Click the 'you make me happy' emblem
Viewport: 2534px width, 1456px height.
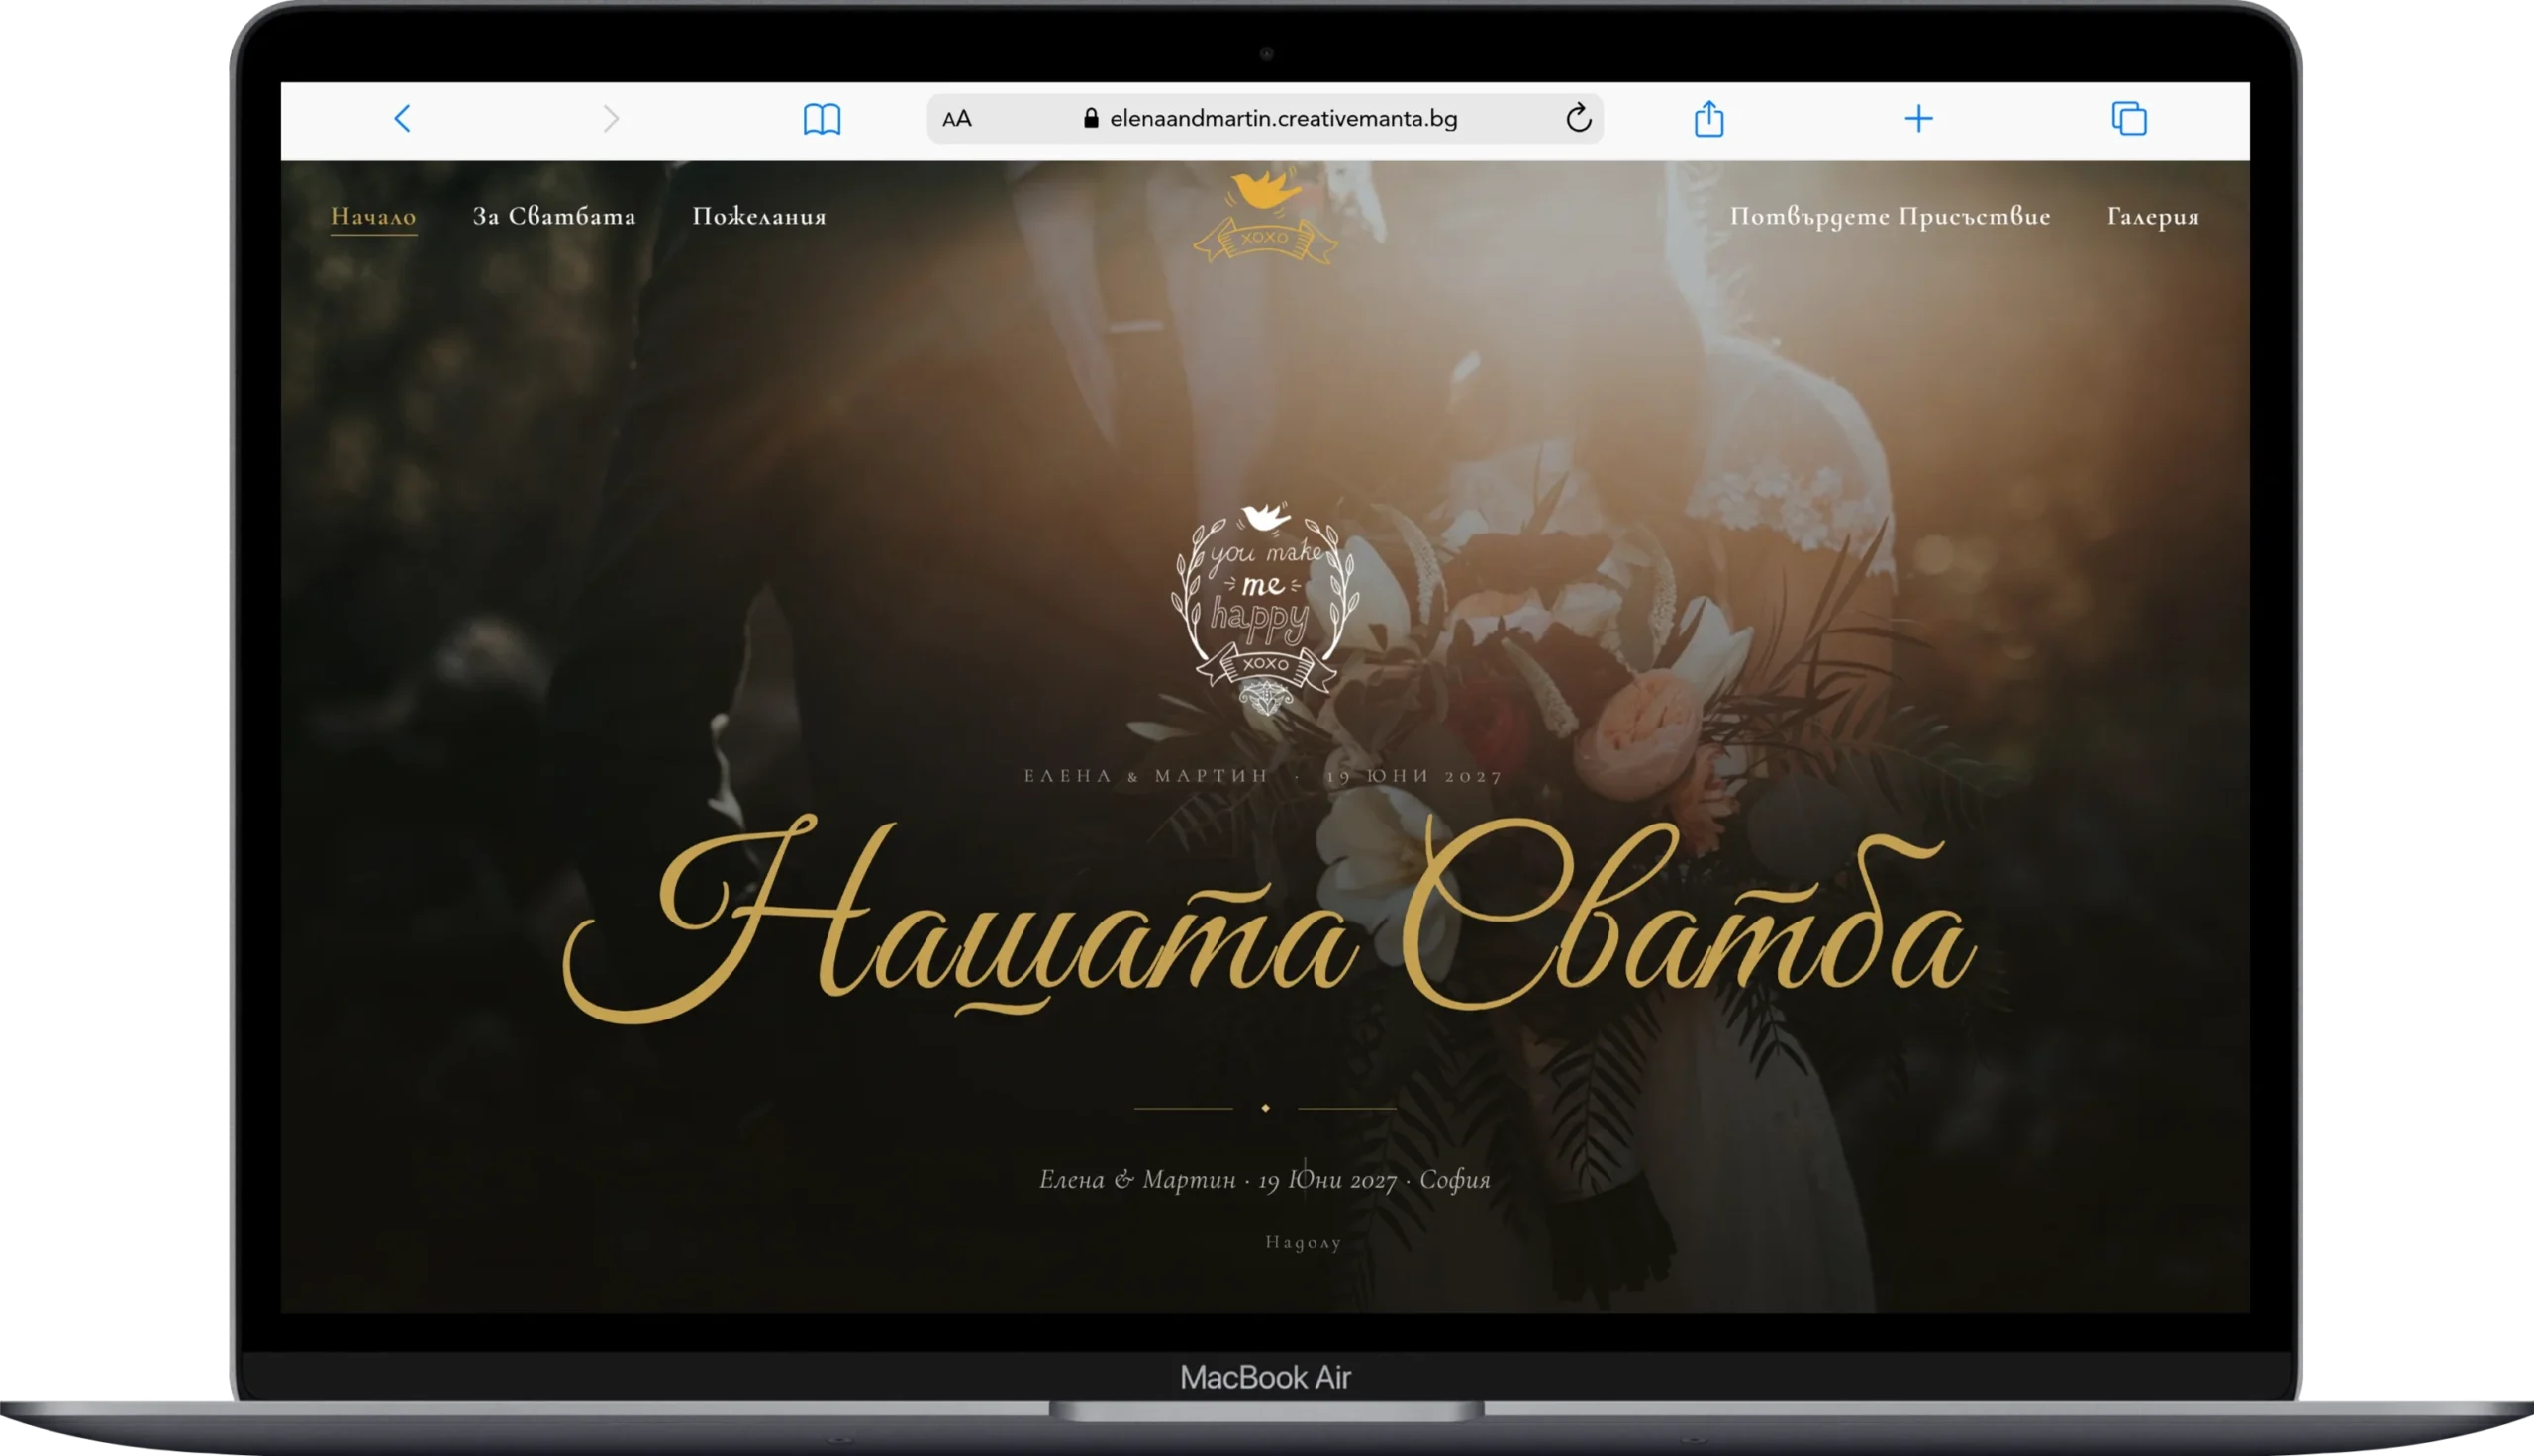click(1265, 609)
